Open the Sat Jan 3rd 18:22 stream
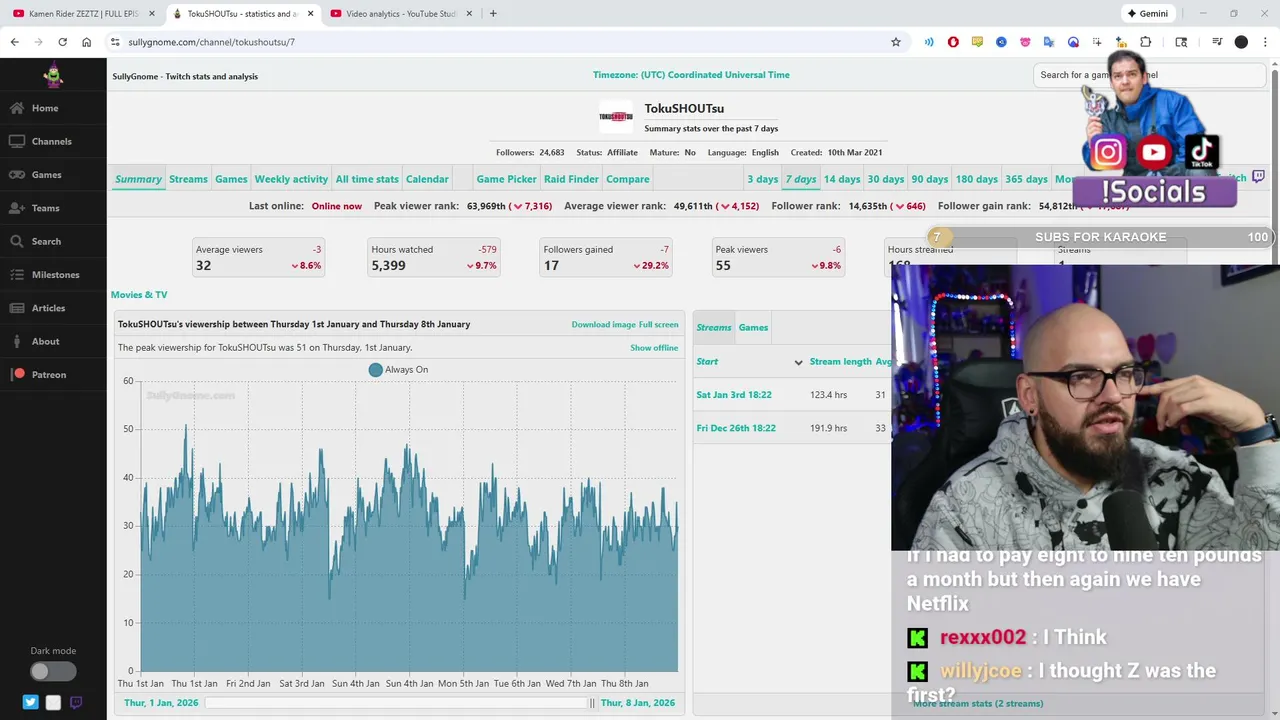The height and width of the screenshot is (720, 1280). click(734, 395)
